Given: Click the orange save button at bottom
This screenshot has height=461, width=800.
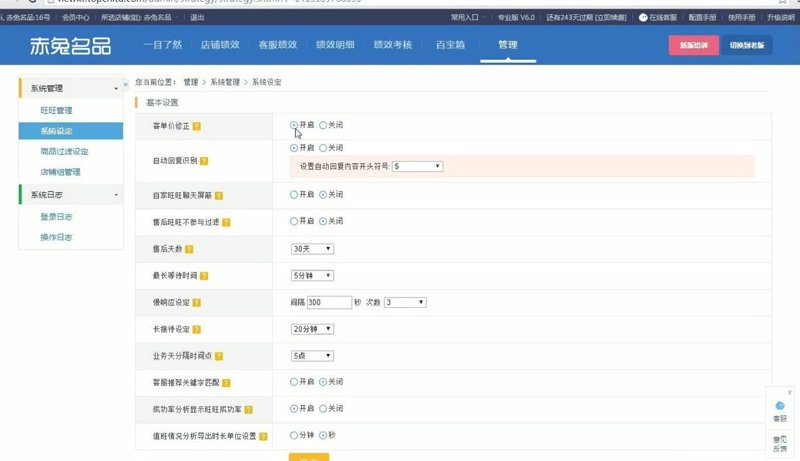Looking at the screenshot, I should coord(309,457).
